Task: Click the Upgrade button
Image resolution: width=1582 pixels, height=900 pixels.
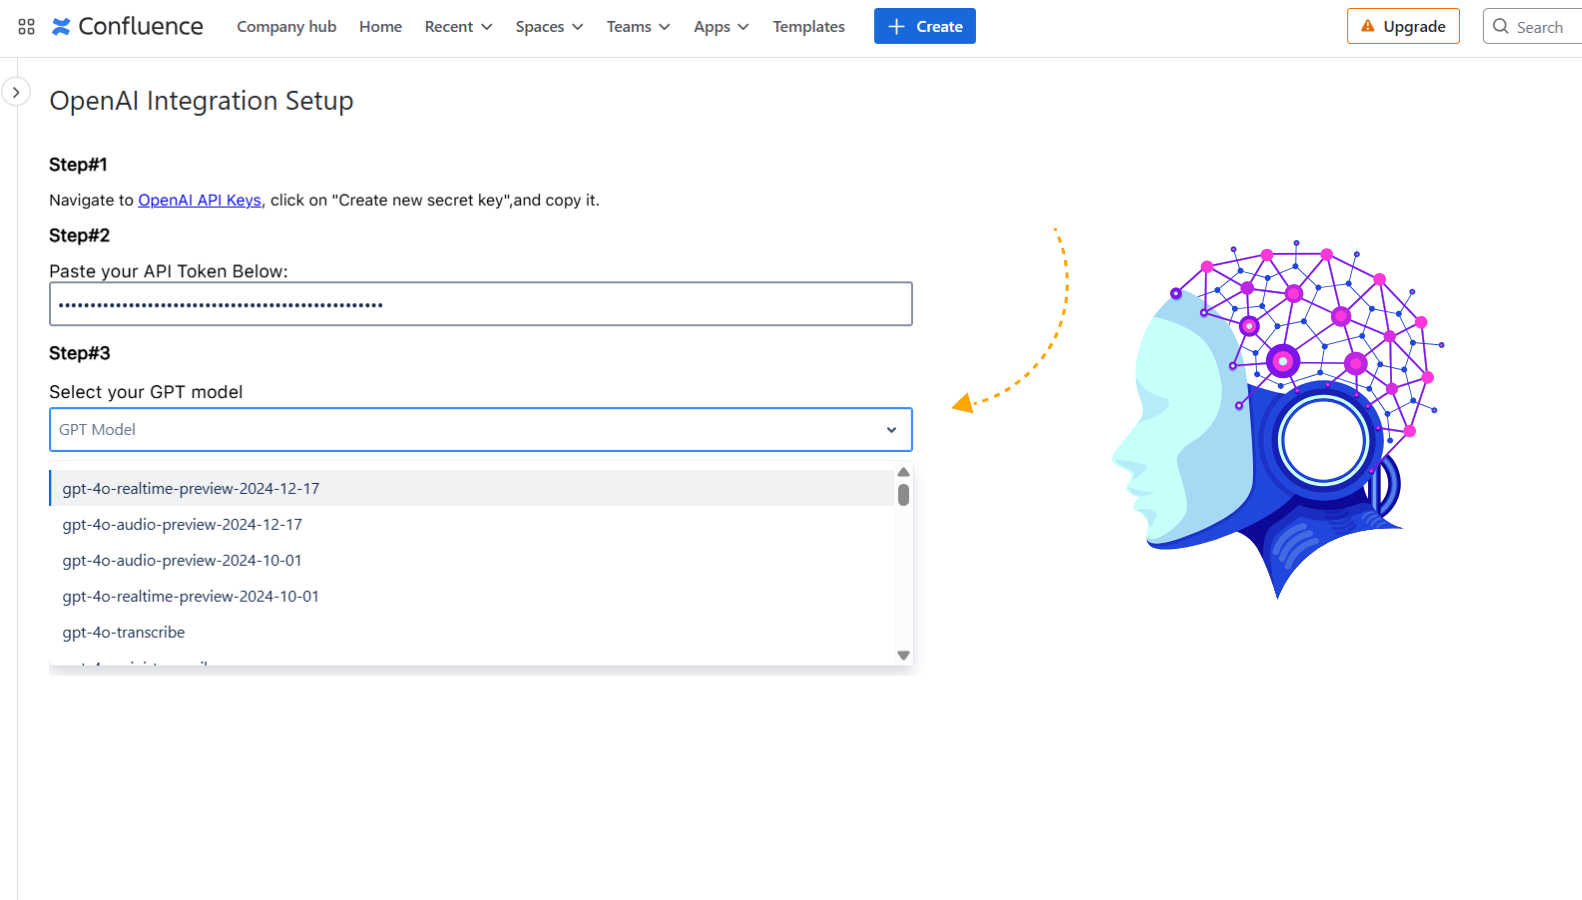Action: (x=1403, y=26)
